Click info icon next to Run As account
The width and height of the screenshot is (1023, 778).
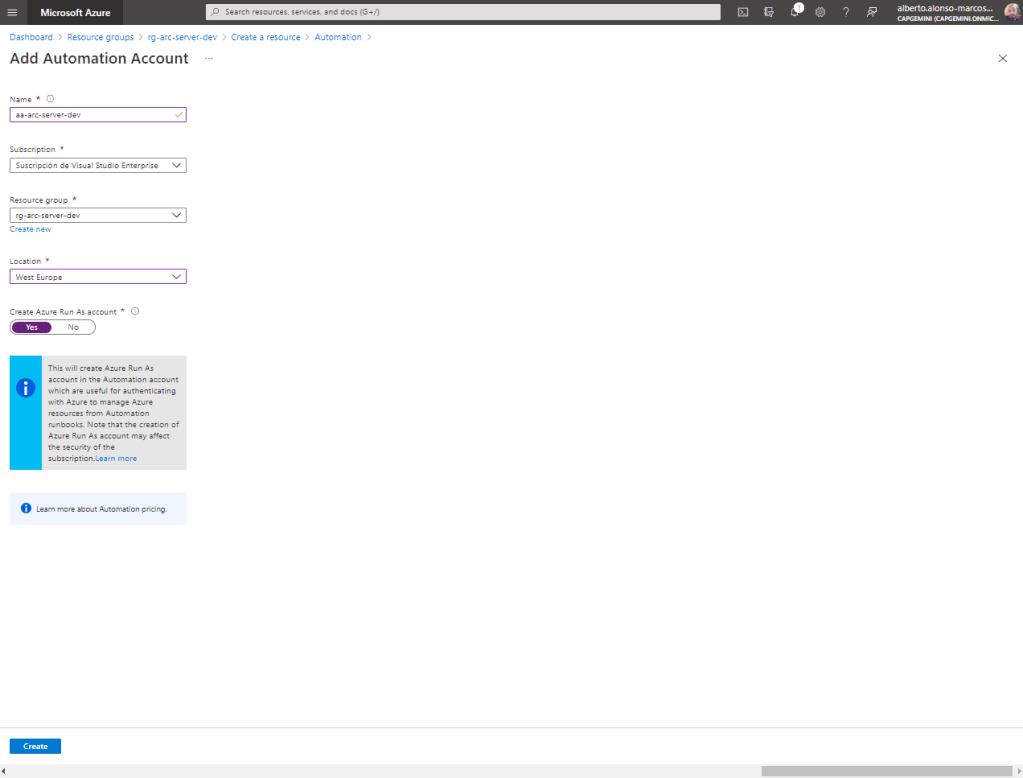(x=135, y=311)
